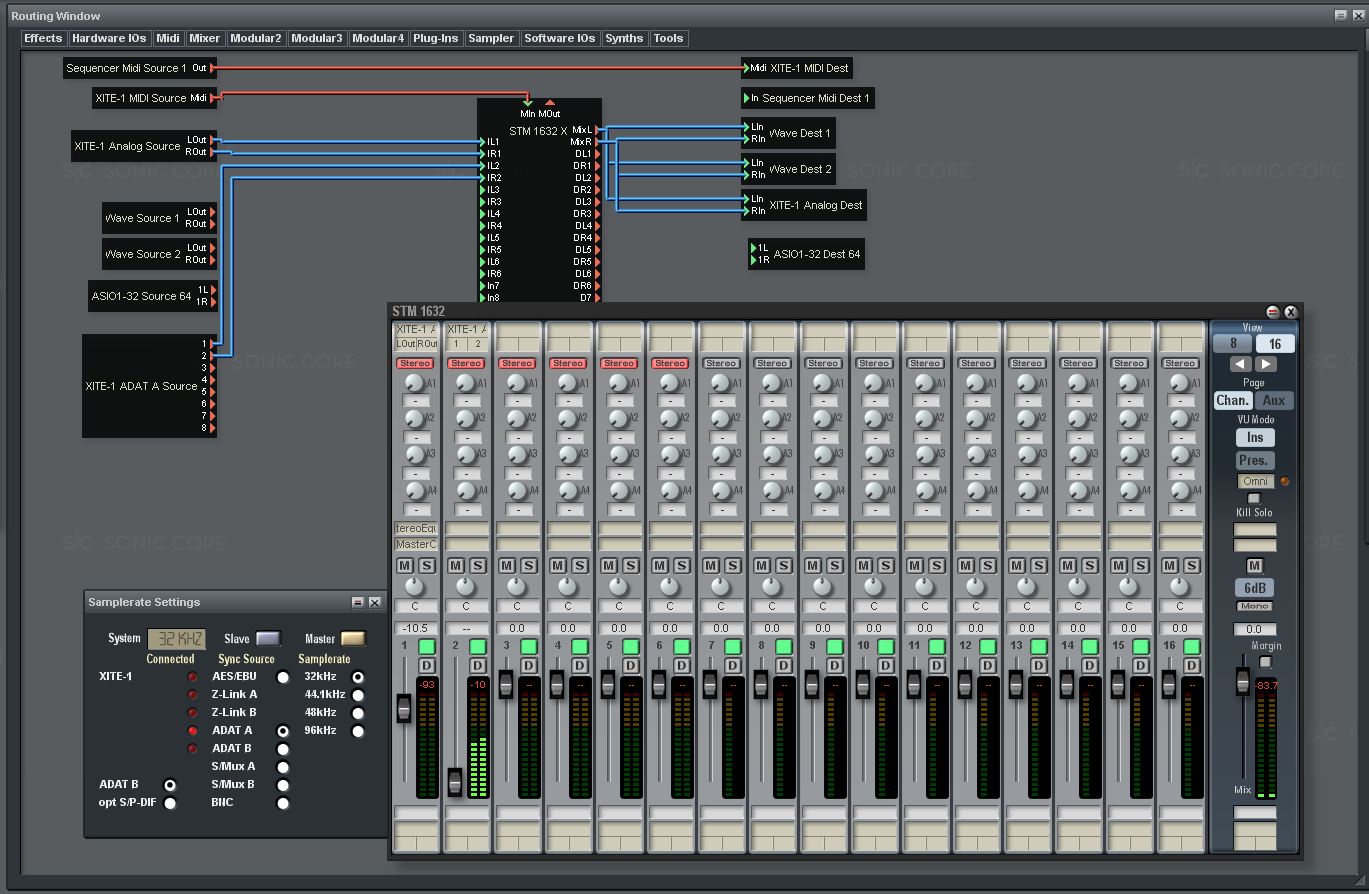Toggle the Mono button in master
This screenshot has width=1369, height=894.
coord(1254,606)
